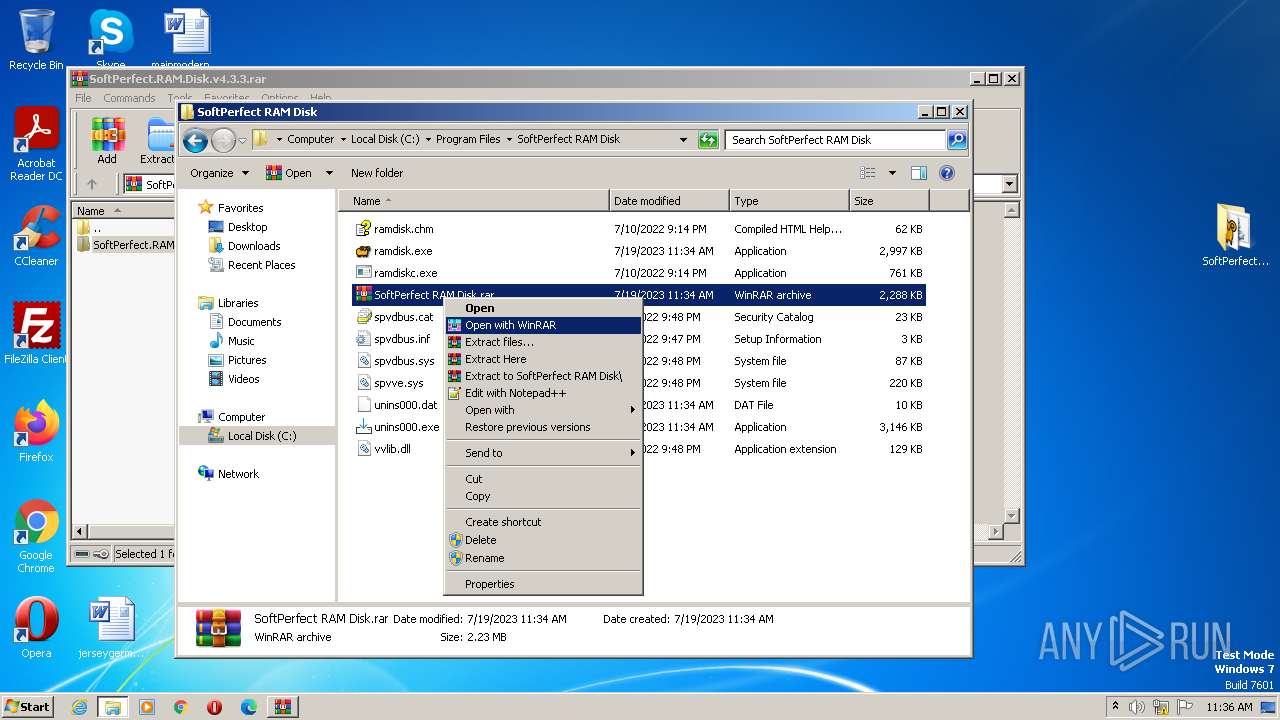Open the Organize dropdown
The image size is (1280, 720).
[x=219, y=173]
